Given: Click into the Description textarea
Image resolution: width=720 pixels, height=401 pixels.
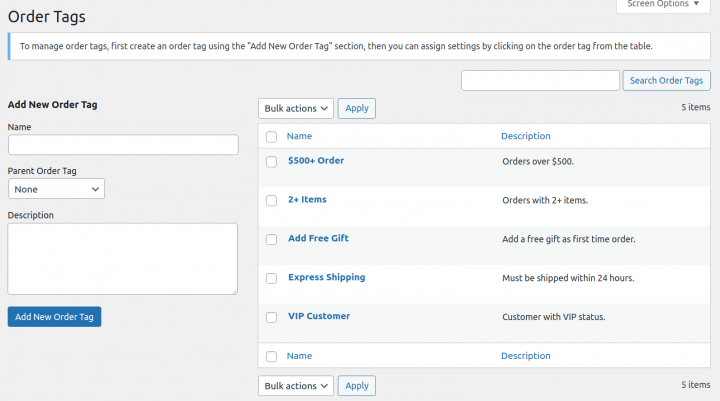Looking at the screenshot, I should pos(123,259).
